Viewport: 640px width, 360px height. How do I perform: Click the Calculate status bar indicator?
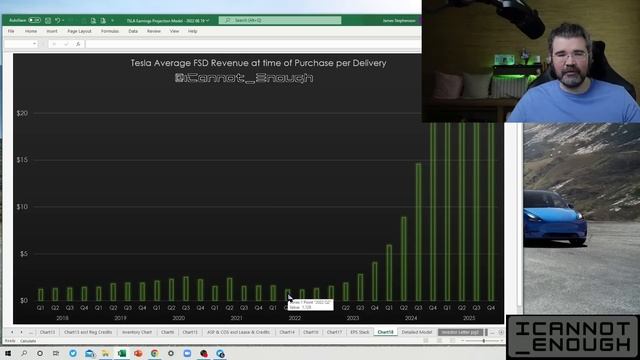pyautogui.click(x=28, y=341)
